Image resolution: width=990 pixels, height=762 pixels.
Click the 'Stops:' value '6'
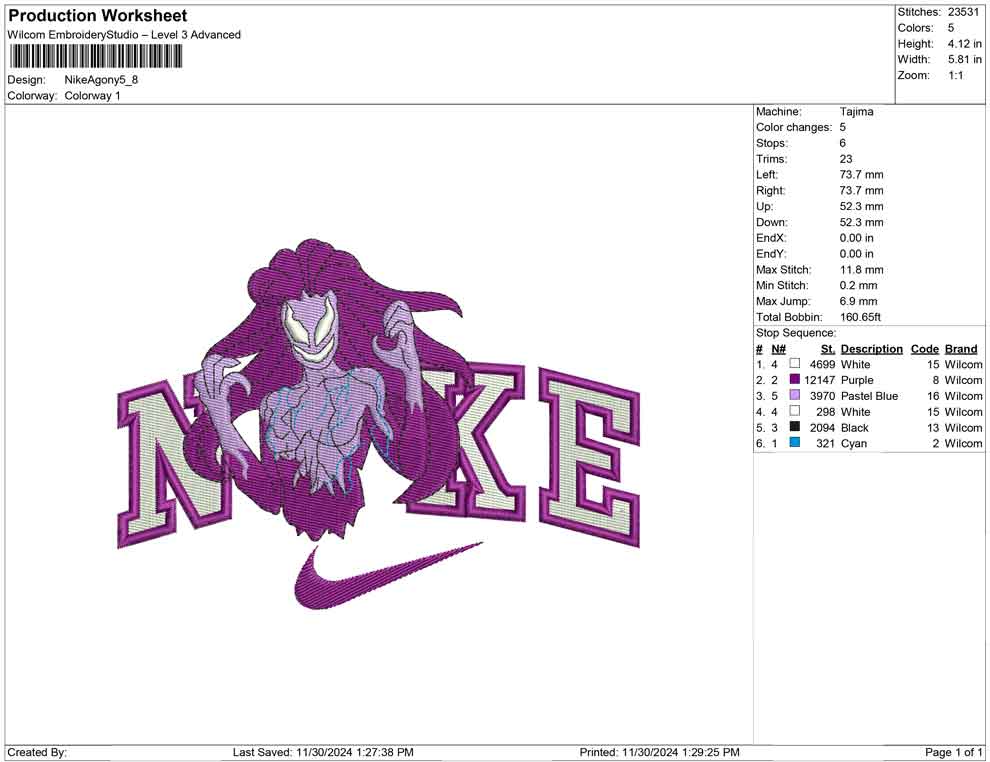coord(843,143)
